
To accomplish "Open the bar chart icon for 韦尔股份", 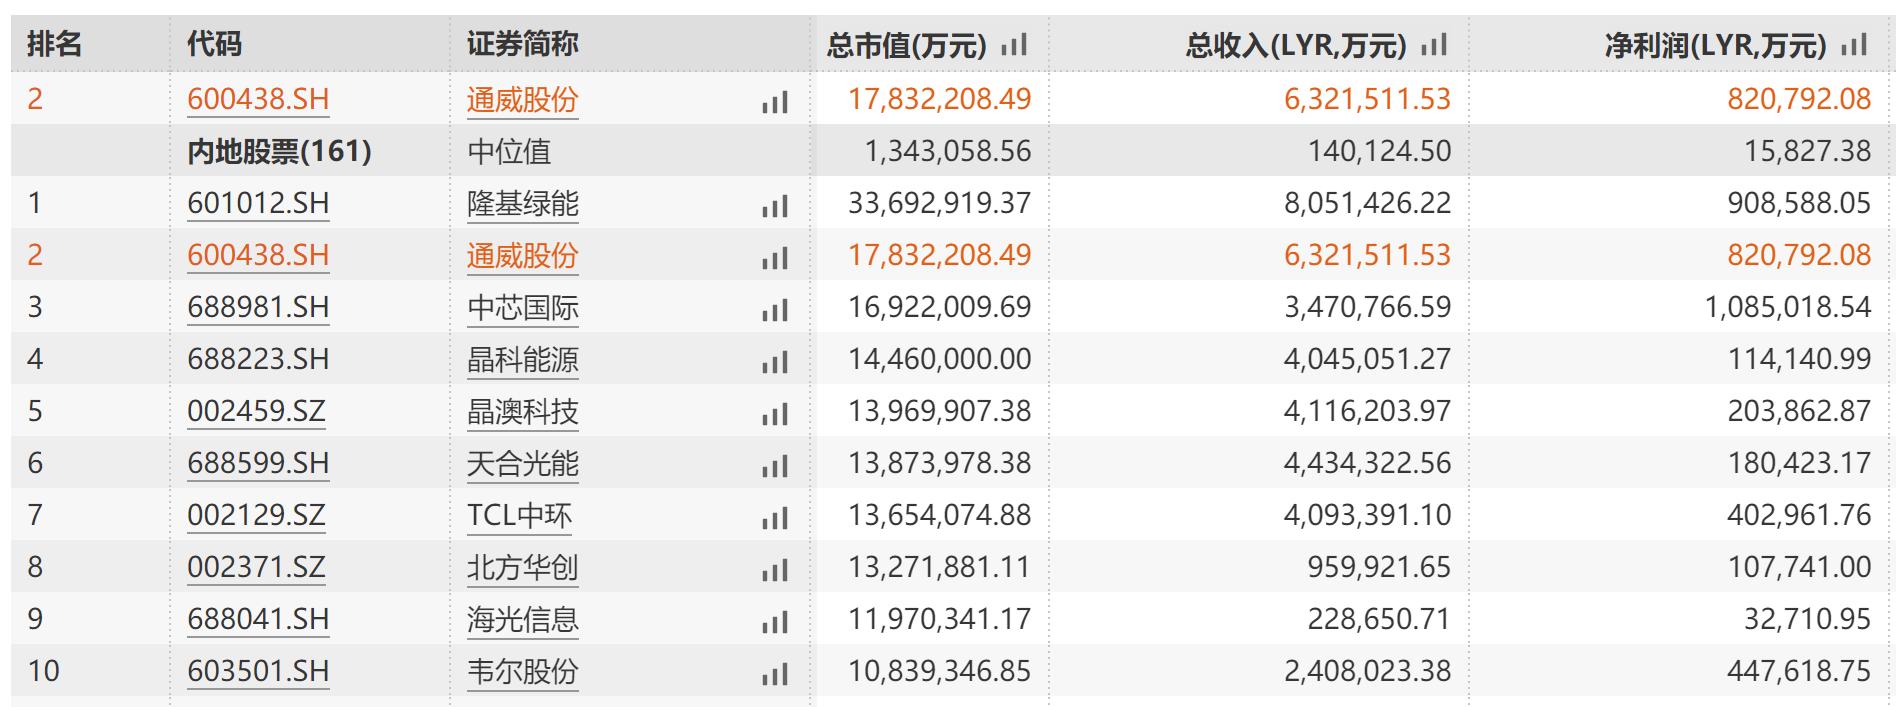I will [775, 674].
